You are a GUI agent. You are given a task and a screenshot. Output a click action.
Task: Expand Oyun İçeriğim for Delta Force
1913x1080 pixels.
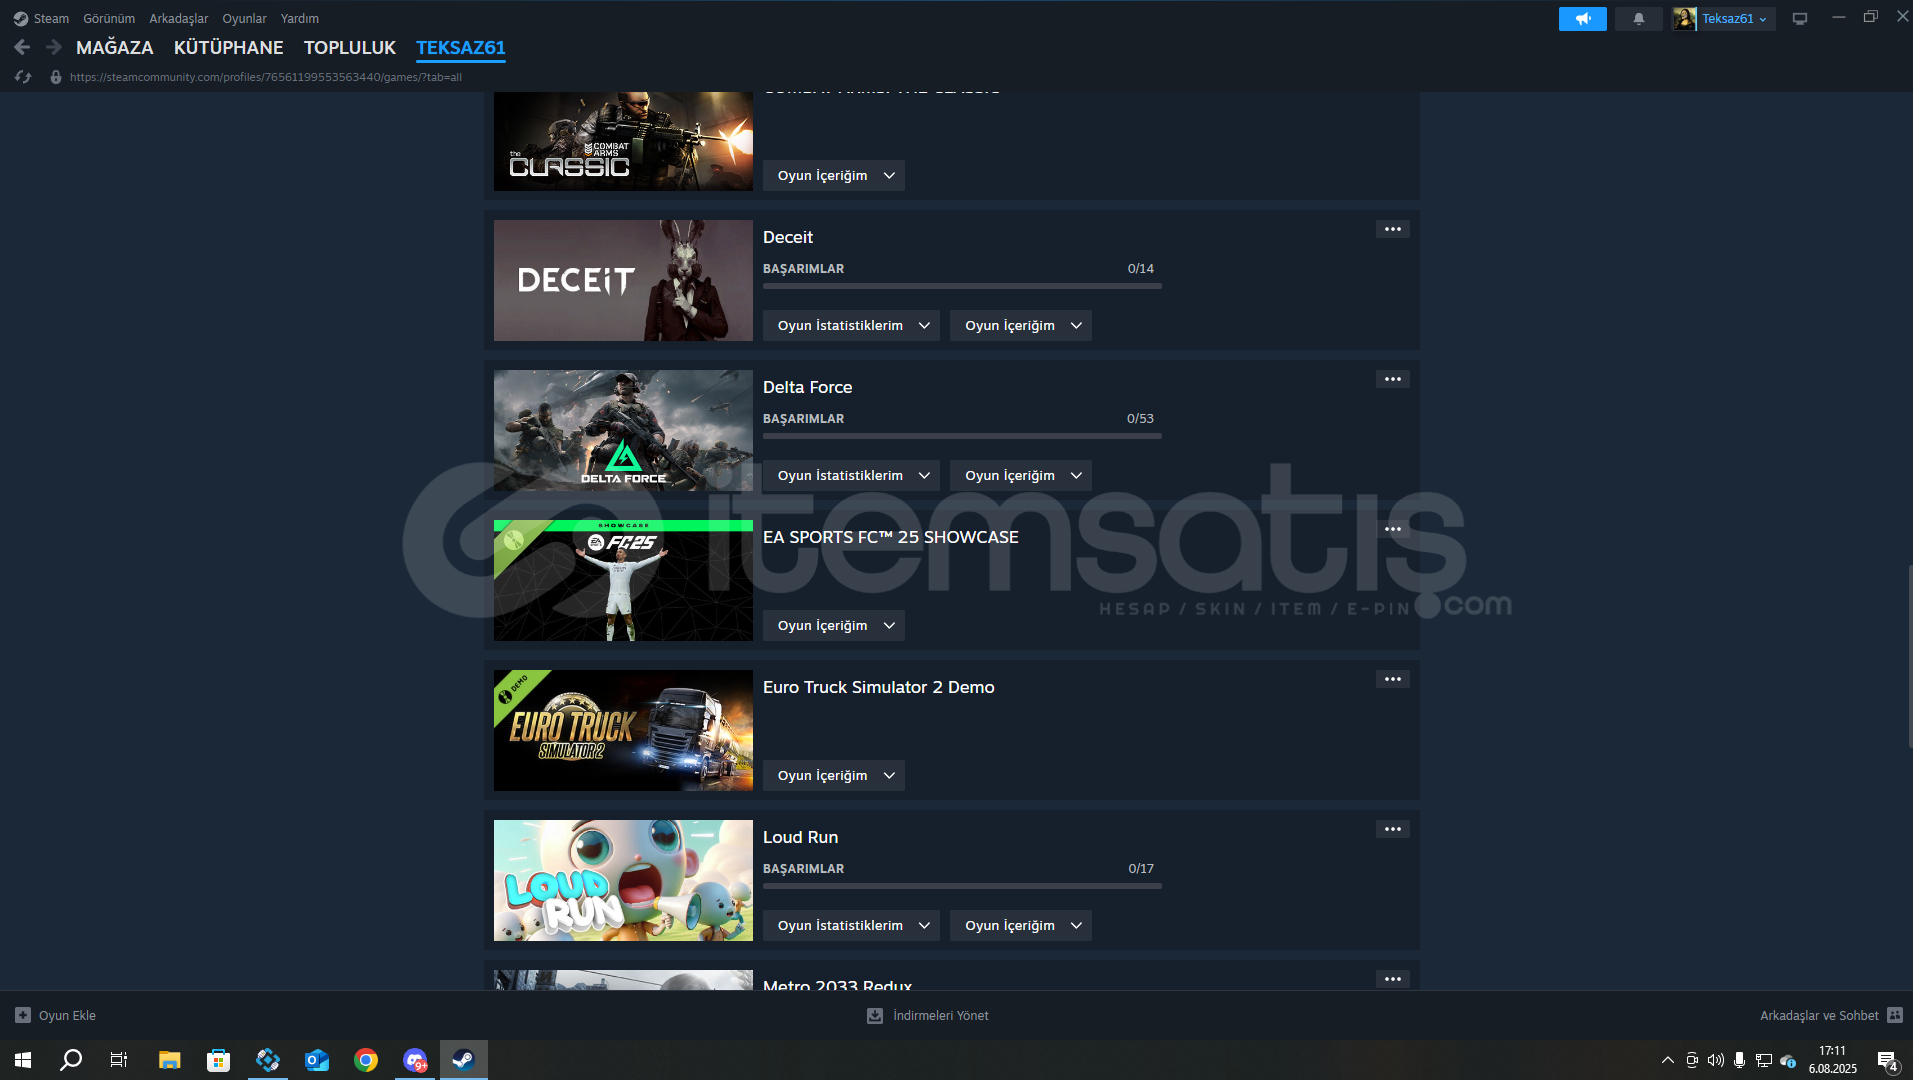(1020, 475)
